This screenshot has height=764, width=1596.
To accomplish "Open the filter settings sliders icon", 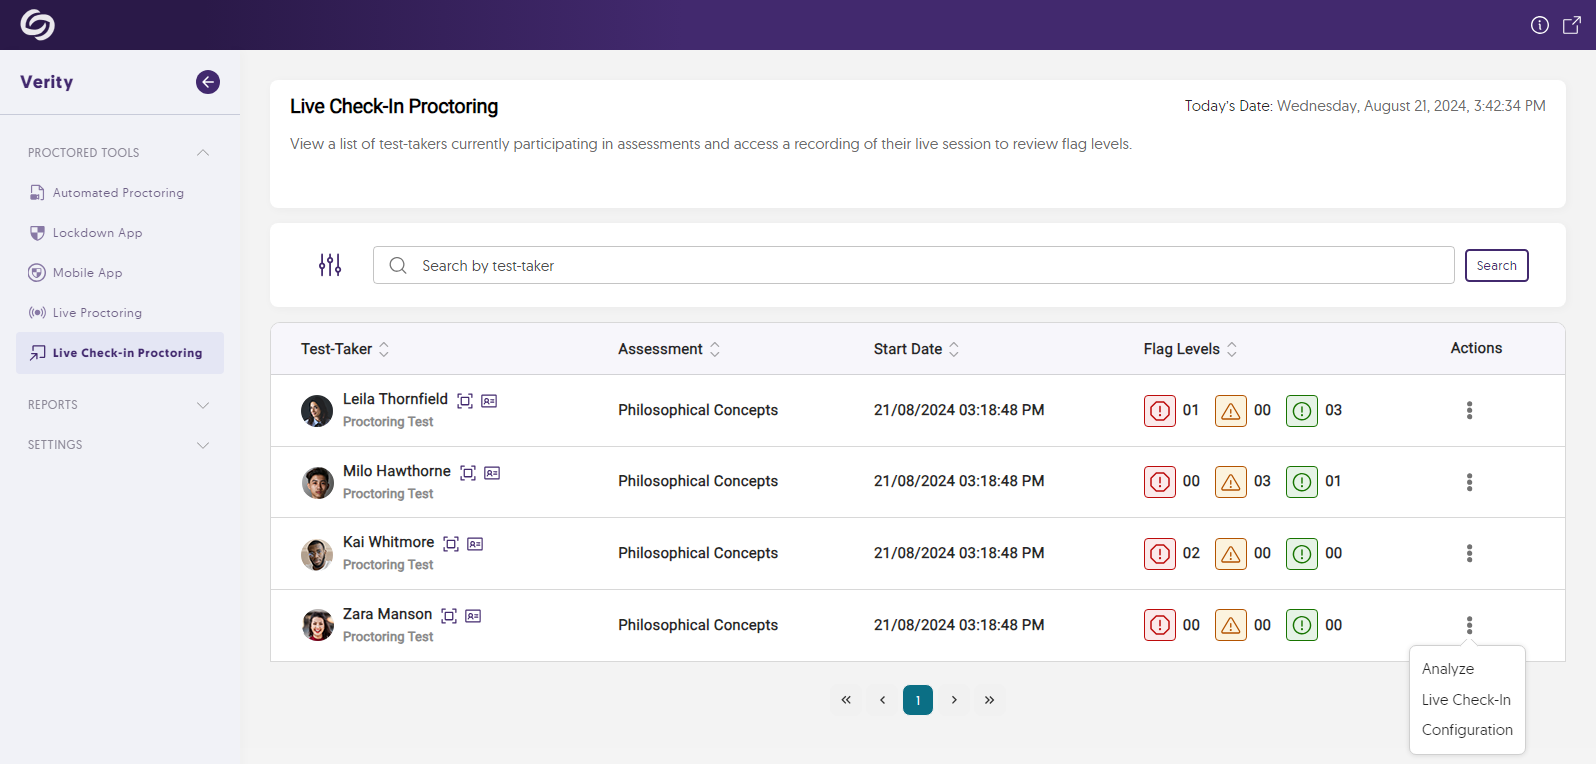I will pyautogui.click(x=330, y=265).
